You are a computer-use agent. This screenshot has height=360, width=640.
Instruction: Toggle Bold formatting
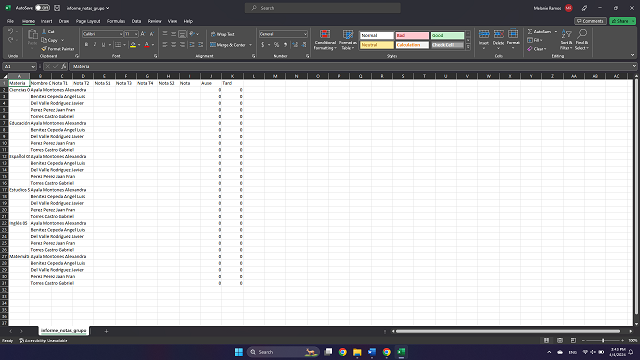tap(86, 44)
